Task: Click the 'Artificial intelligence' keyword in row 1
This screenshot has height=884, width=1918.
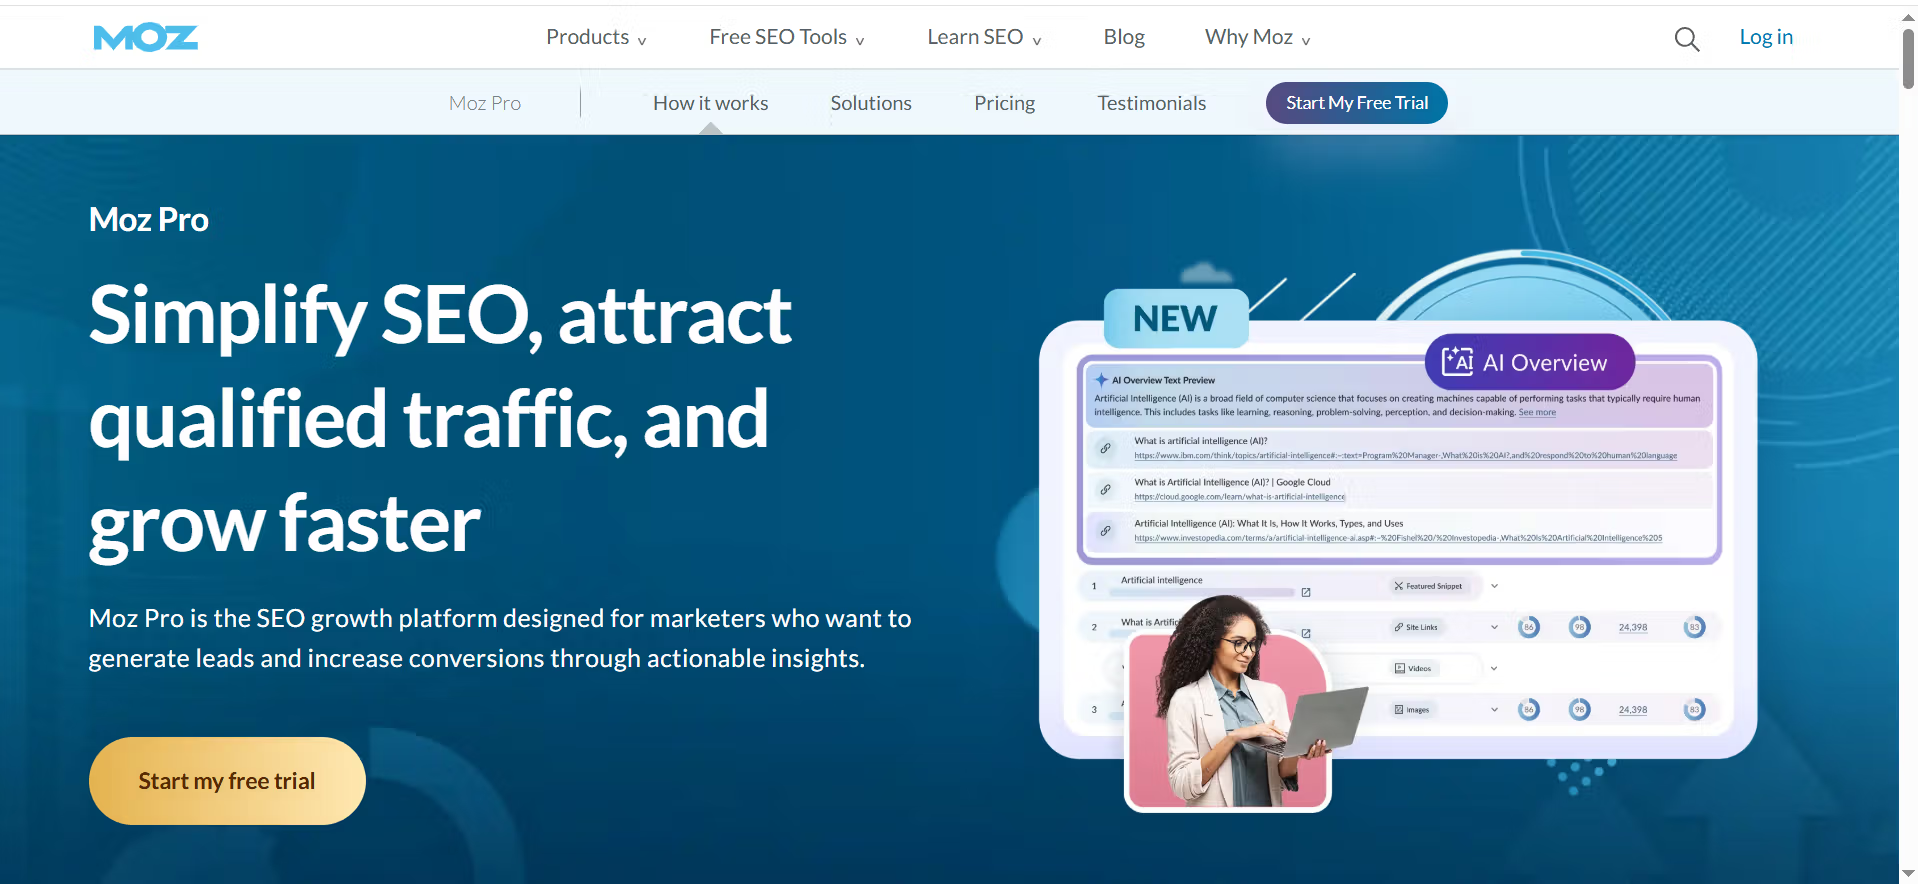Action: coord(1161,580)
